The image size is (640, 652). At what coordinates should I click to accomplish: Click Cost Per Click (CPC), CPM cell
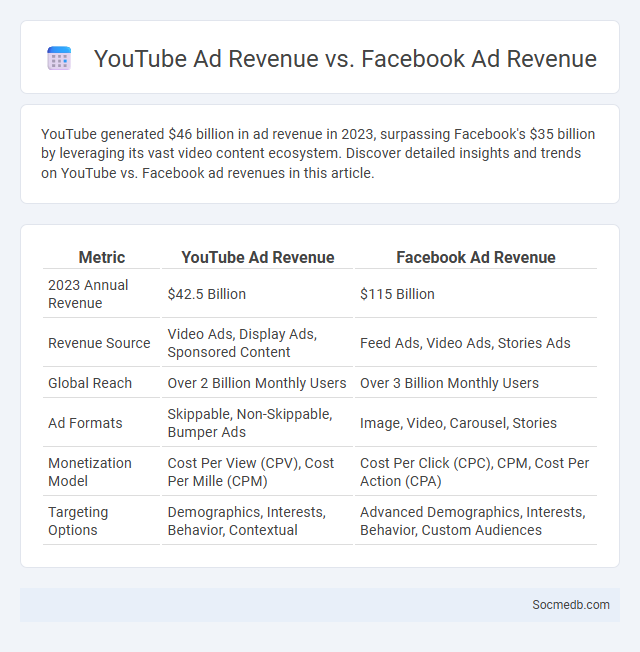pyautogui.click(x=476, y=472)
